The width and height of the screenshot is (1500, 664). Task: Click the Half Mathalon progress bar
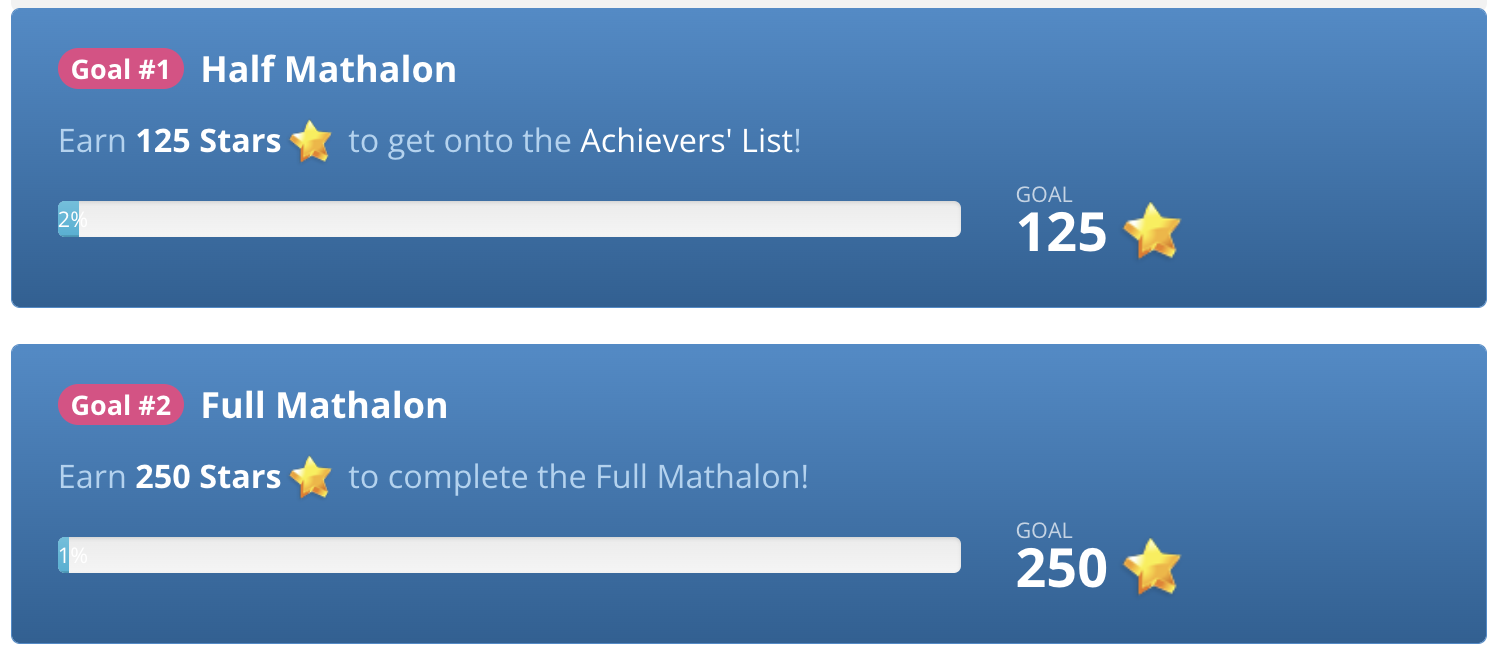tap(509, 219)
